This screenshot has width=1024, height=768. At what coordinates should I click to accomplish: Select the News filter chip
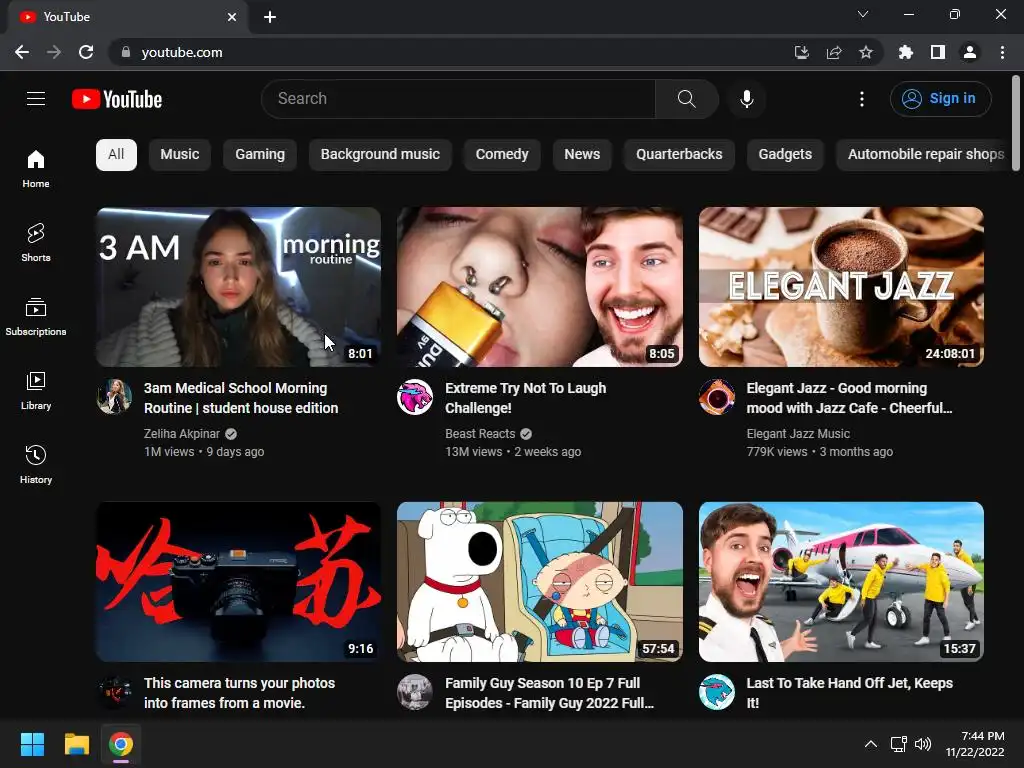pos(582,155)
